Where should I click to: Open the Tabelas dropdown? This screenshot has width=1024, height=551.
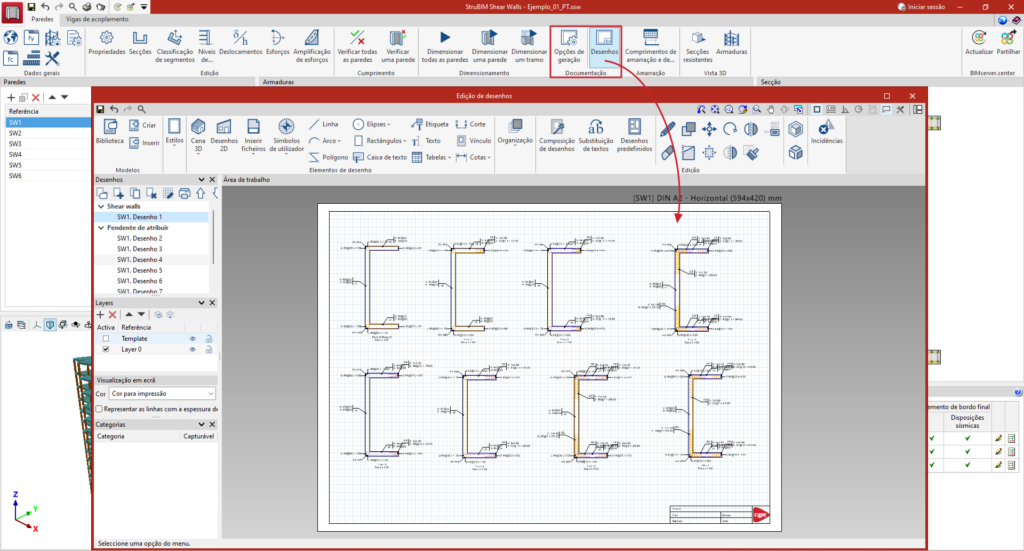click(432, 157)
